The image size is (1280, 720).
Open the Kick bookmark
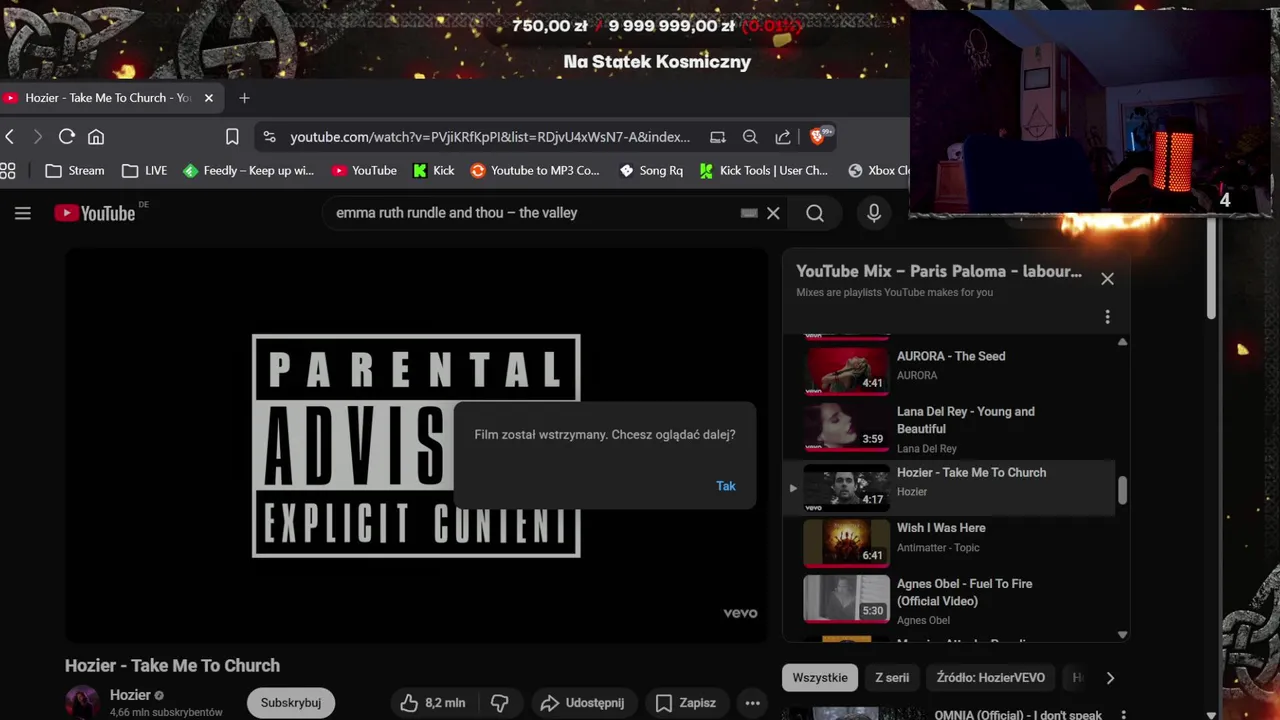(433, 171)
